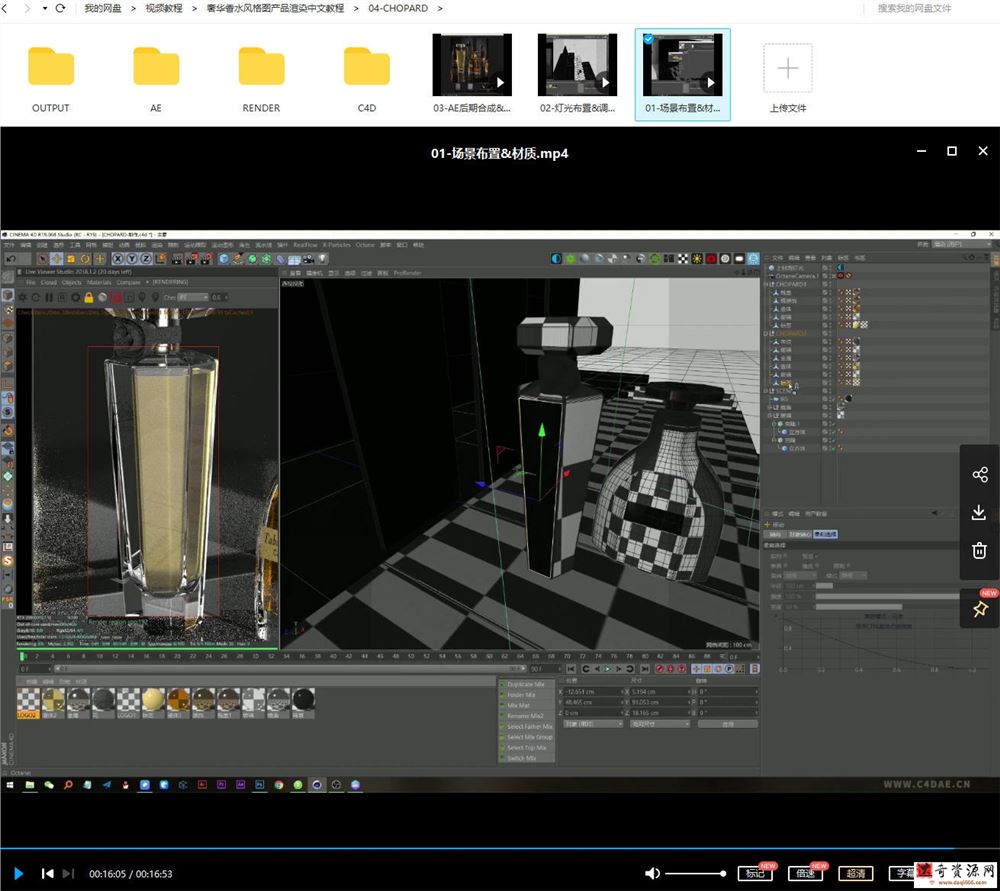Viewport: 1000px width, 891px height.
Task: Click the pin icon with NEW badge
Action: pos(980,609)
